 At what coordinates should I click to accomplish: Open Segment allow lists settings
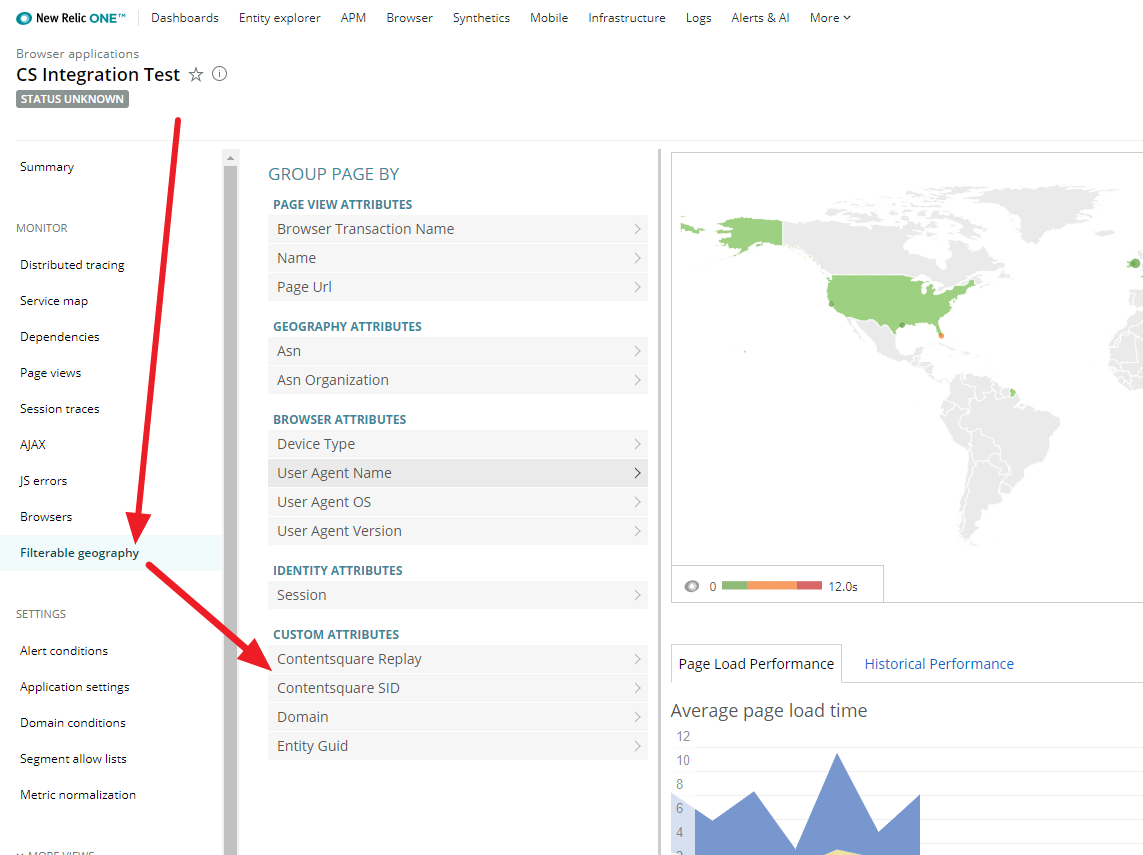coord(73,759)
